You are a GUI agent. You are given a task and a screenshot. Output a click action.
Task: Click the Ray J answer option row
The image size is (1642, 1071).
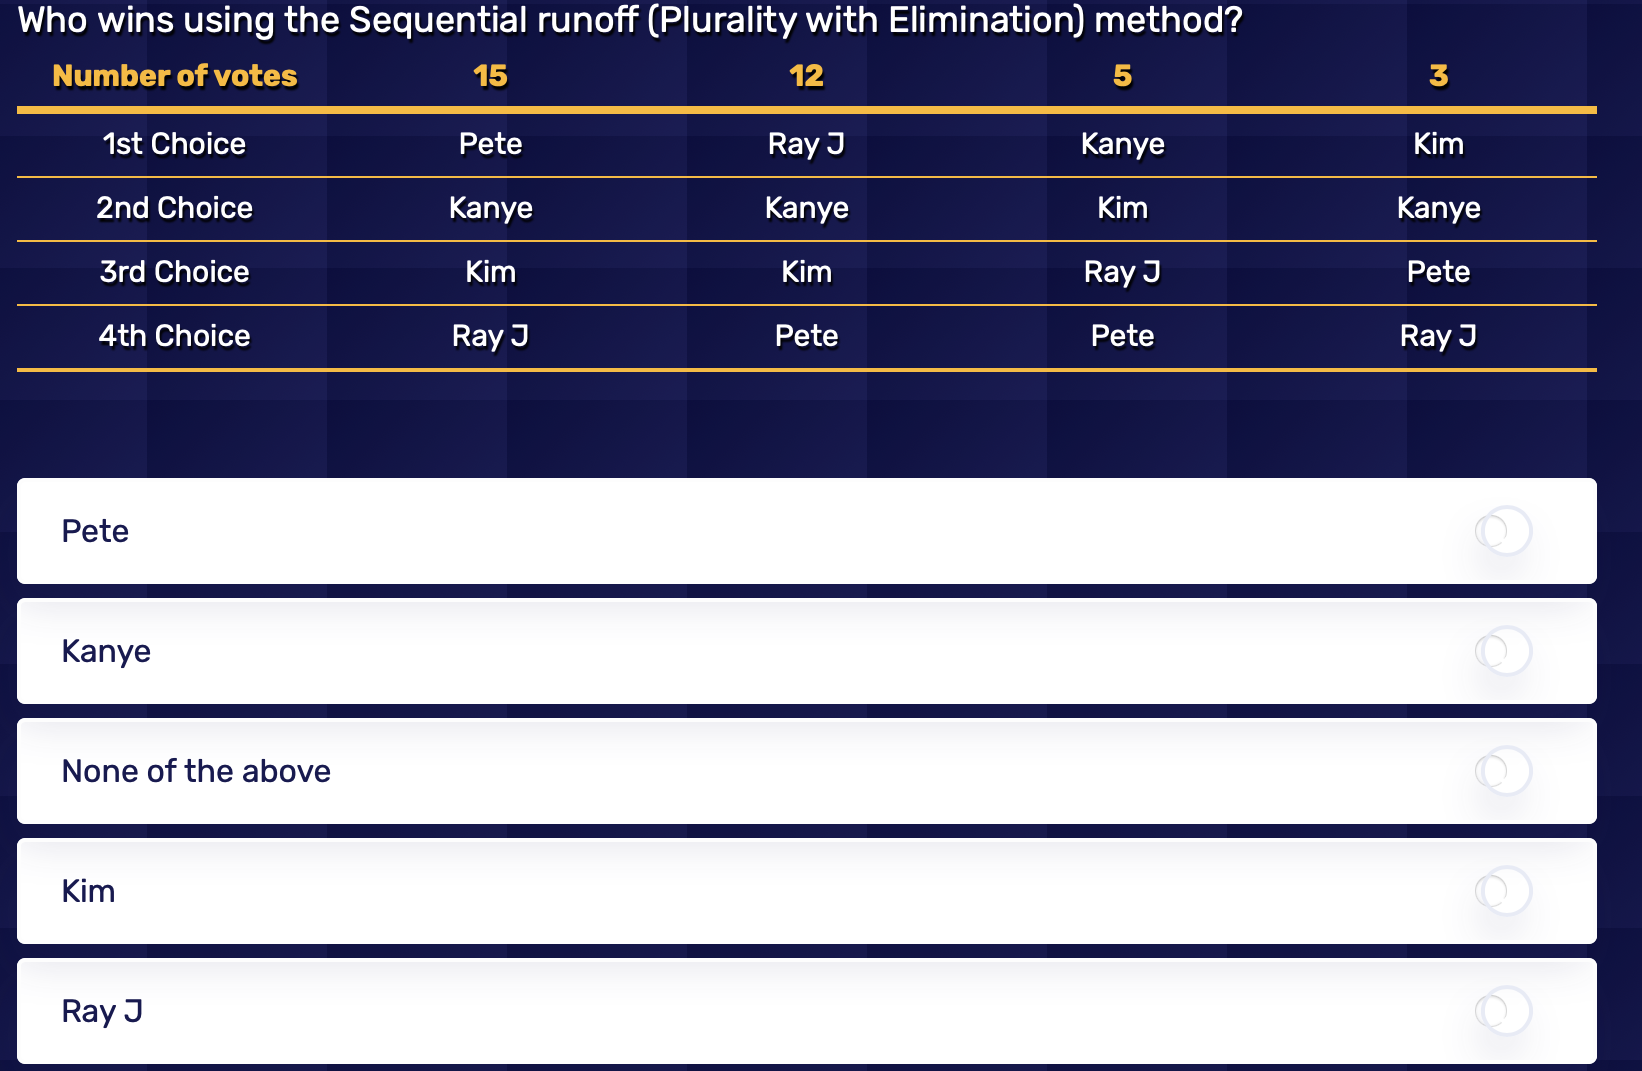point(700,1011)
